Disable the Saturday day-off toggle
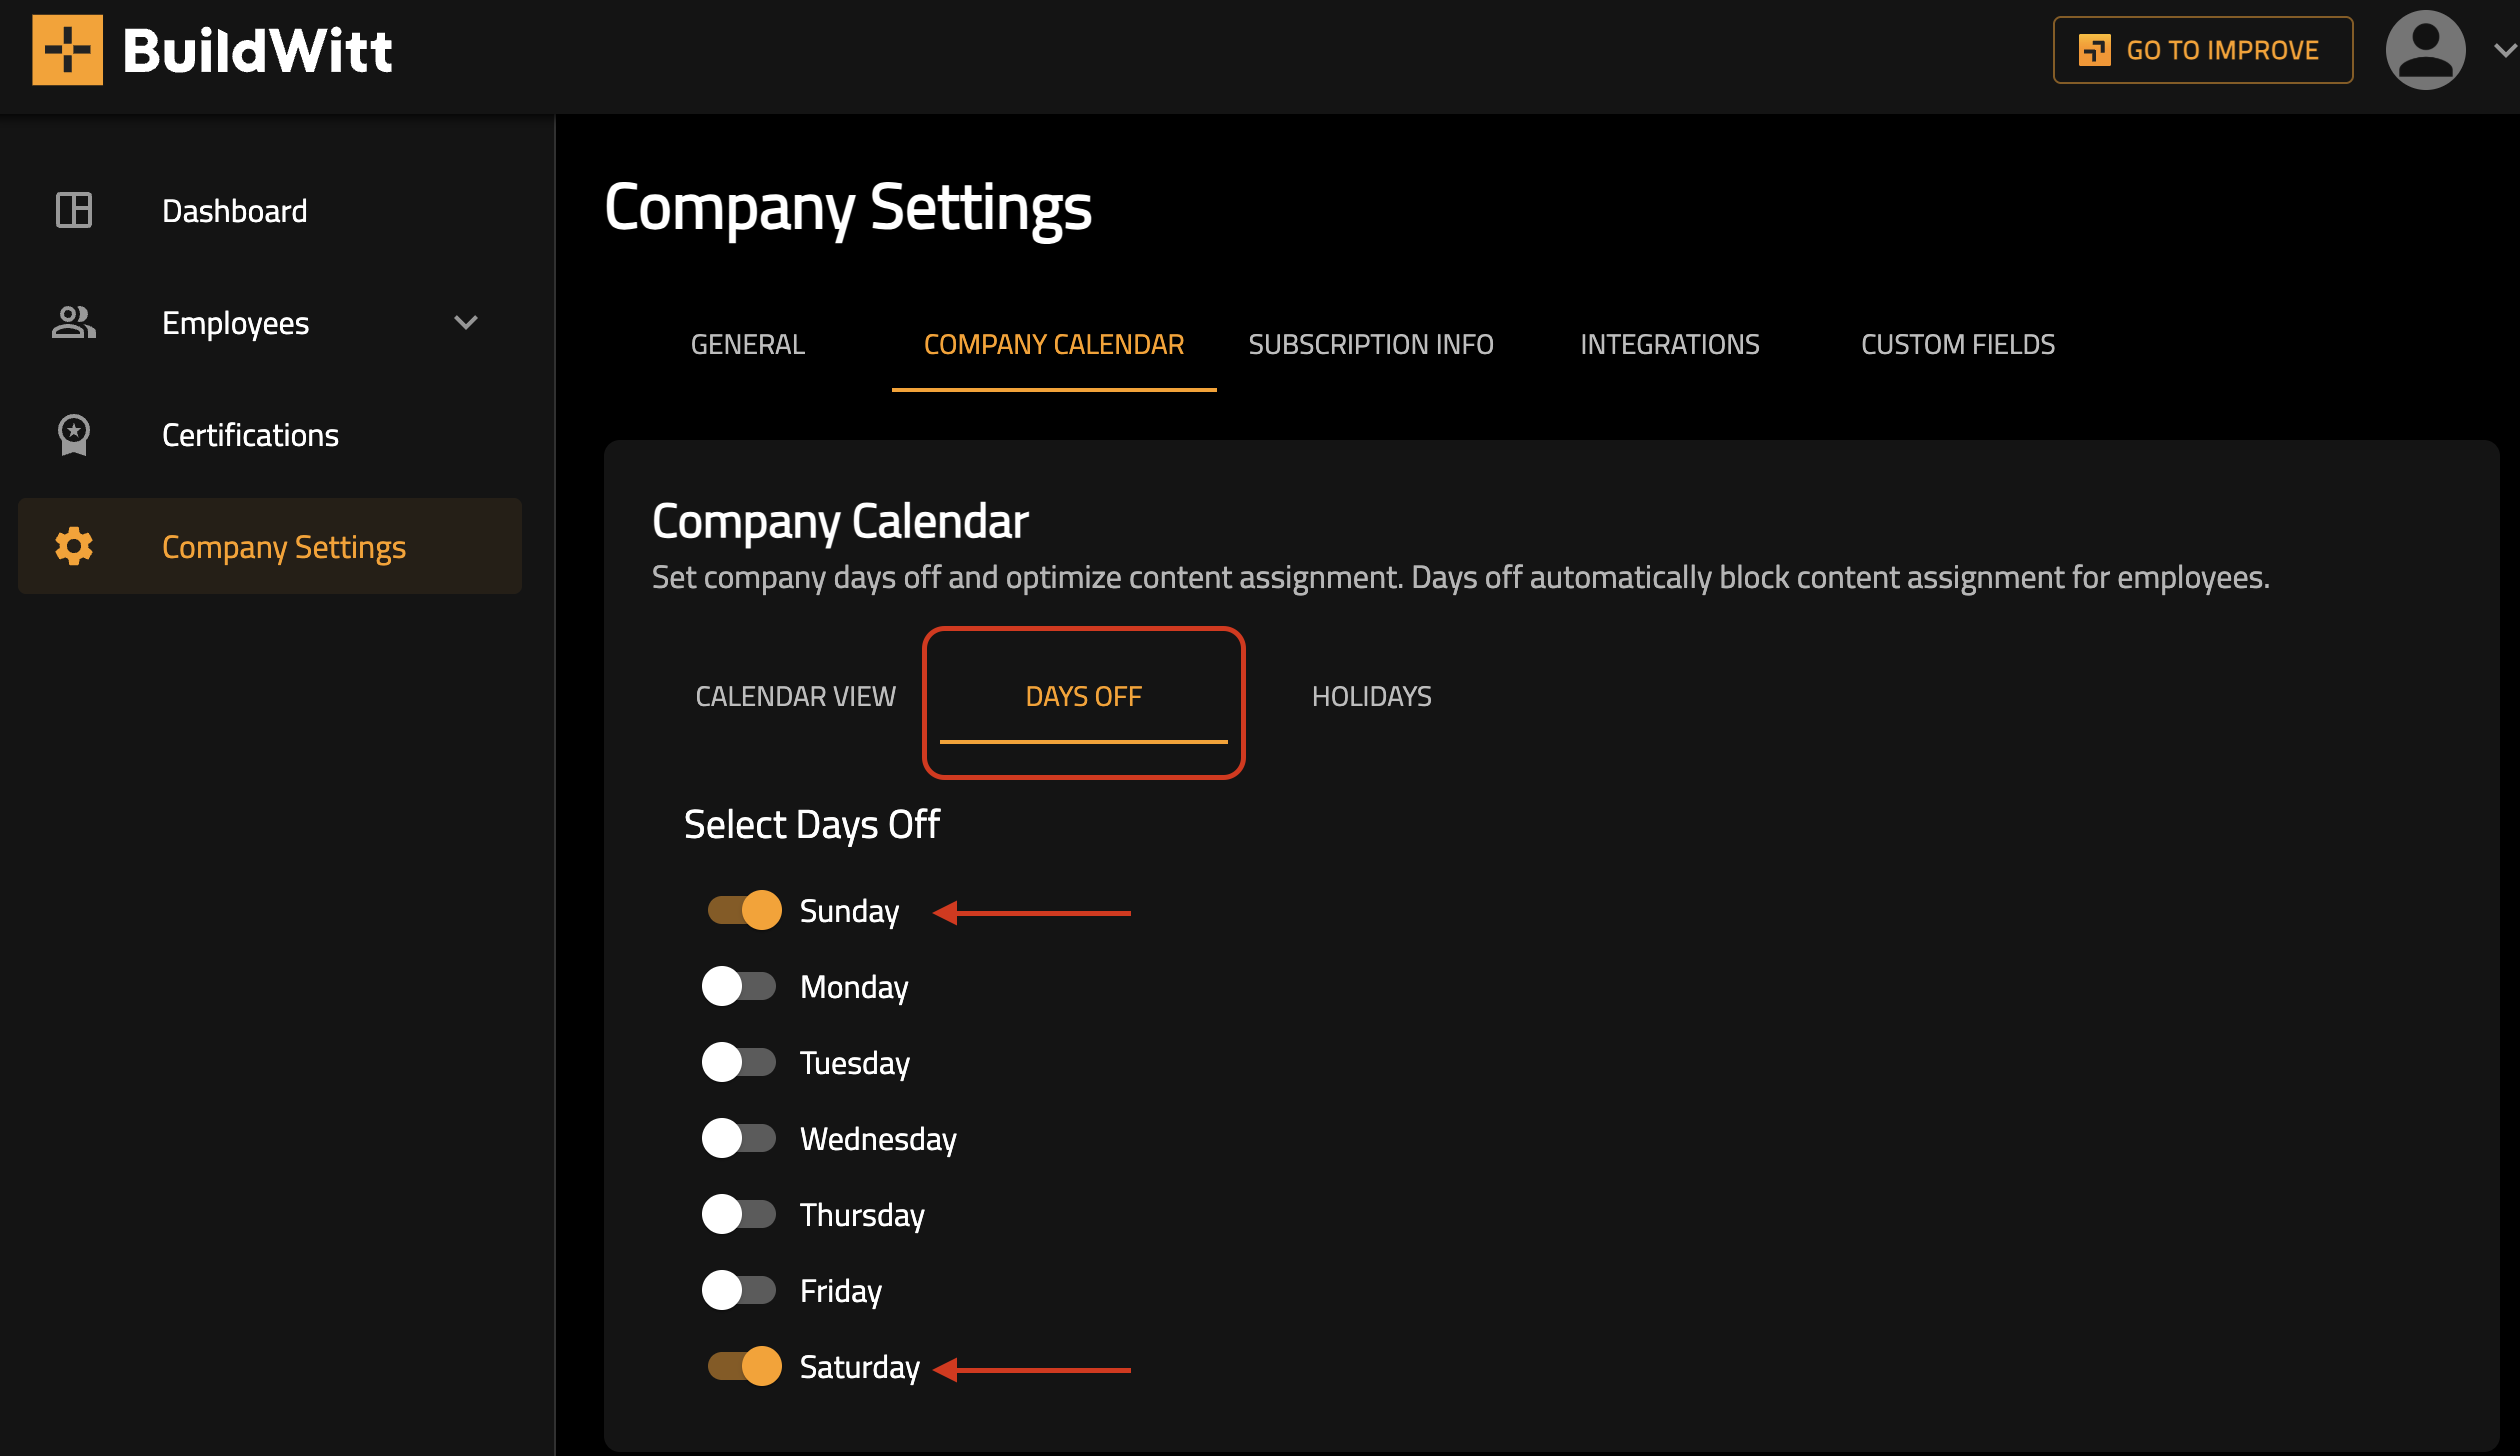Screen dimensions: 2520x1456 pos(743,1366)
